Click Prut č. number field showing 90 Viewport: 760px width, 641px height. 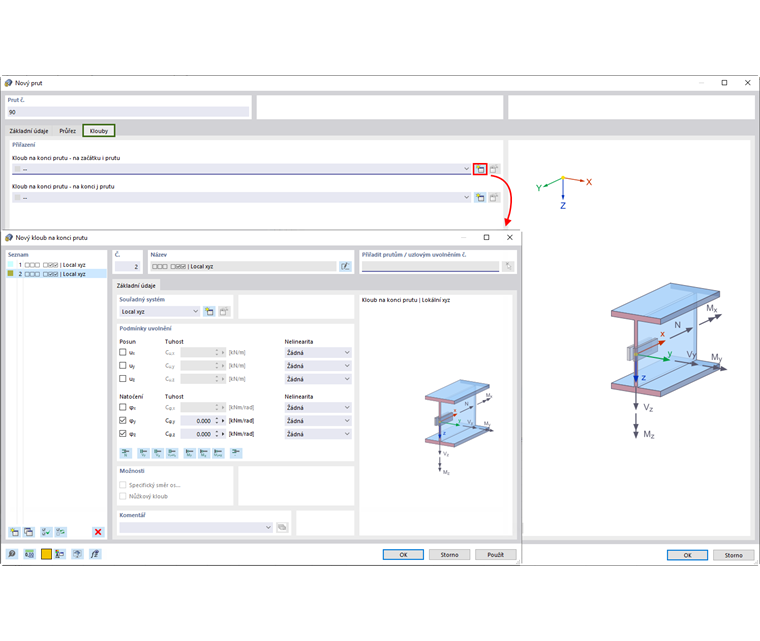128,112
